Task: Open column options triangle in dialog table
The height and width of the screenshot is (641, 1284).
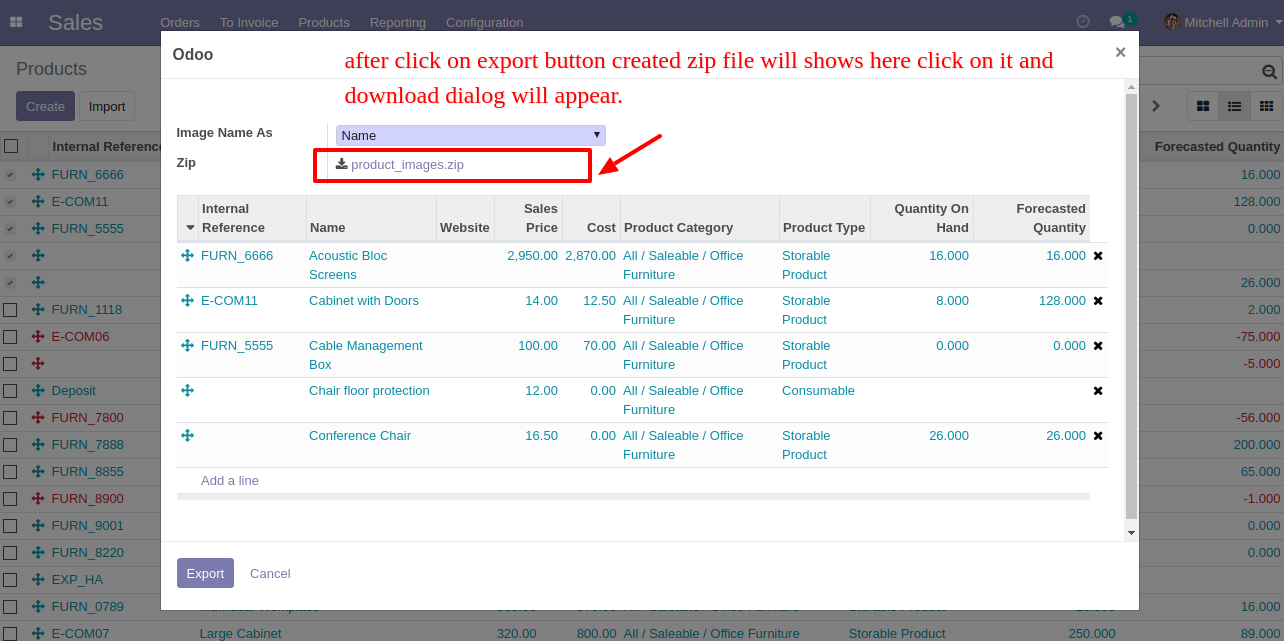Action: point(190,228)
